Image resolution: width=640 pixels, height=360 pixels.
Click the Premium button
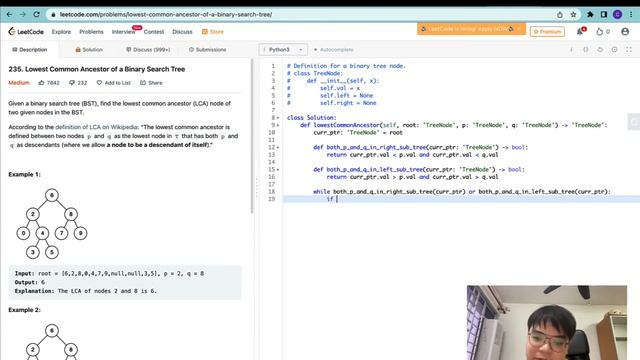click(x=547, y=31)
